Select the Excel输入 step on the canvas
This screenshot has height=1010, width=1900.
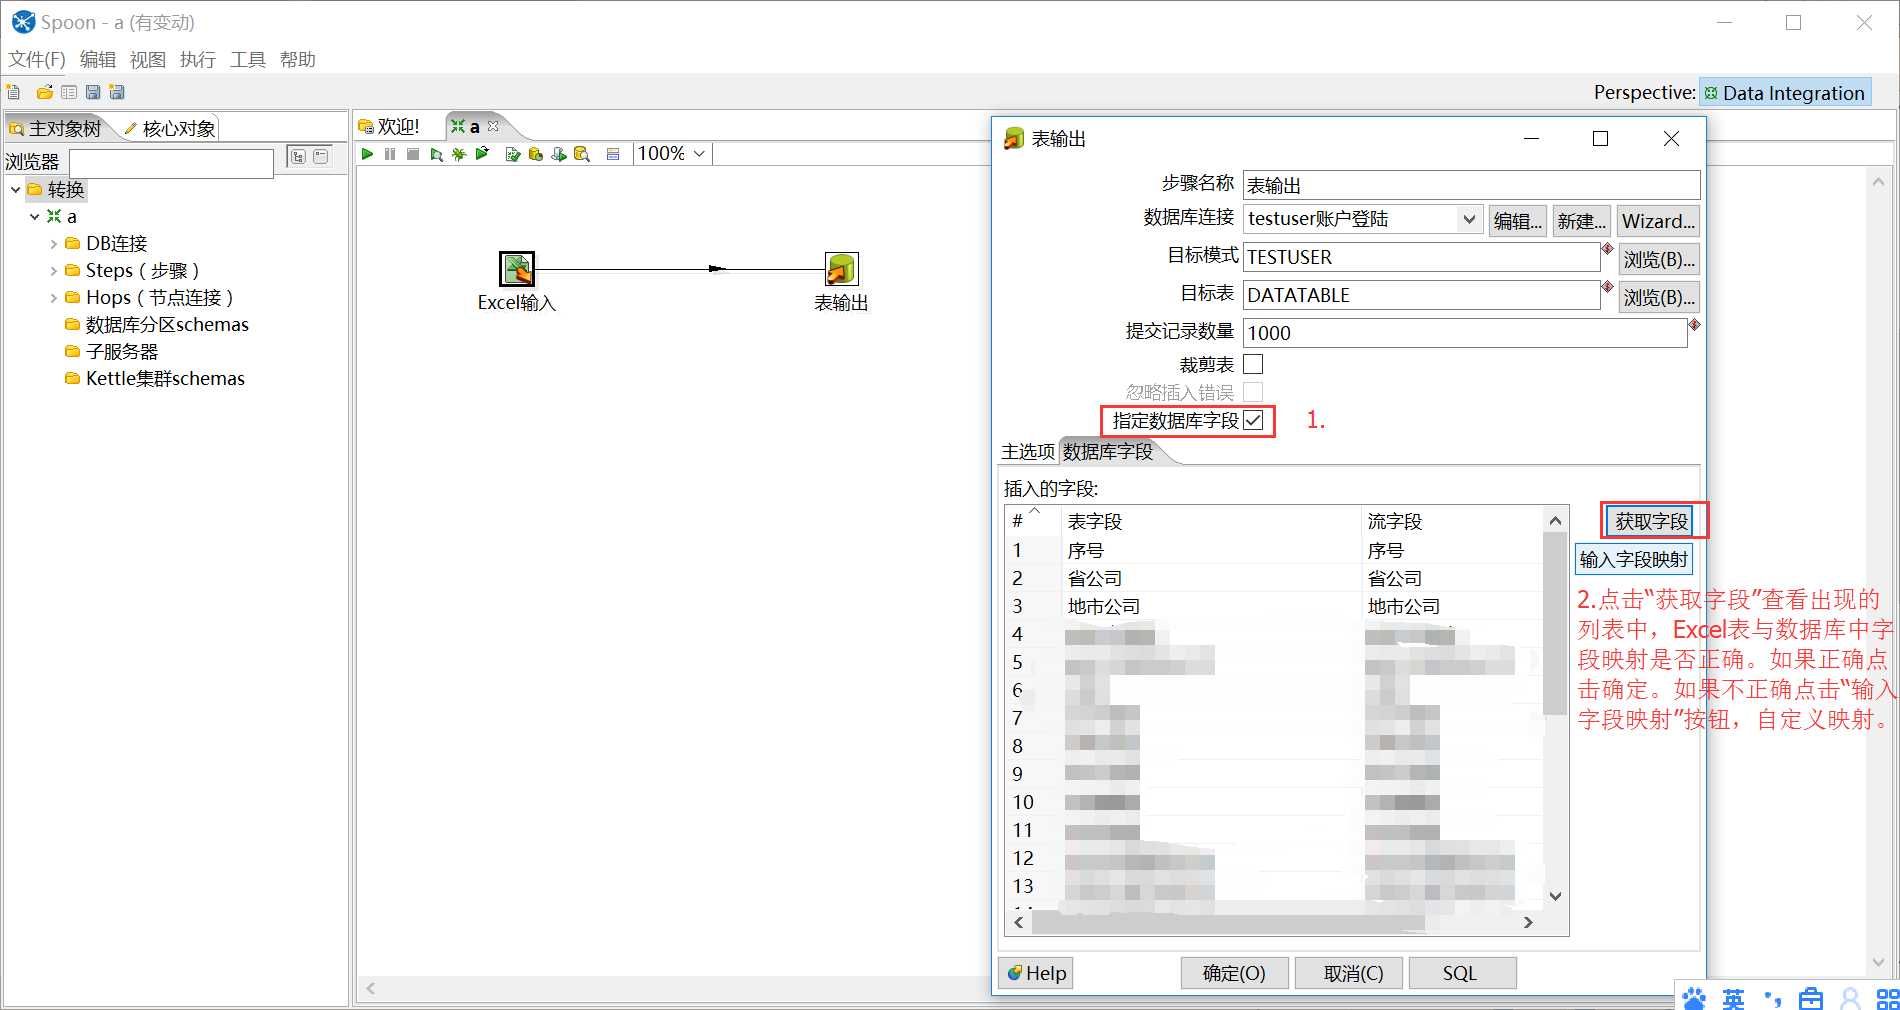point(517,269)
